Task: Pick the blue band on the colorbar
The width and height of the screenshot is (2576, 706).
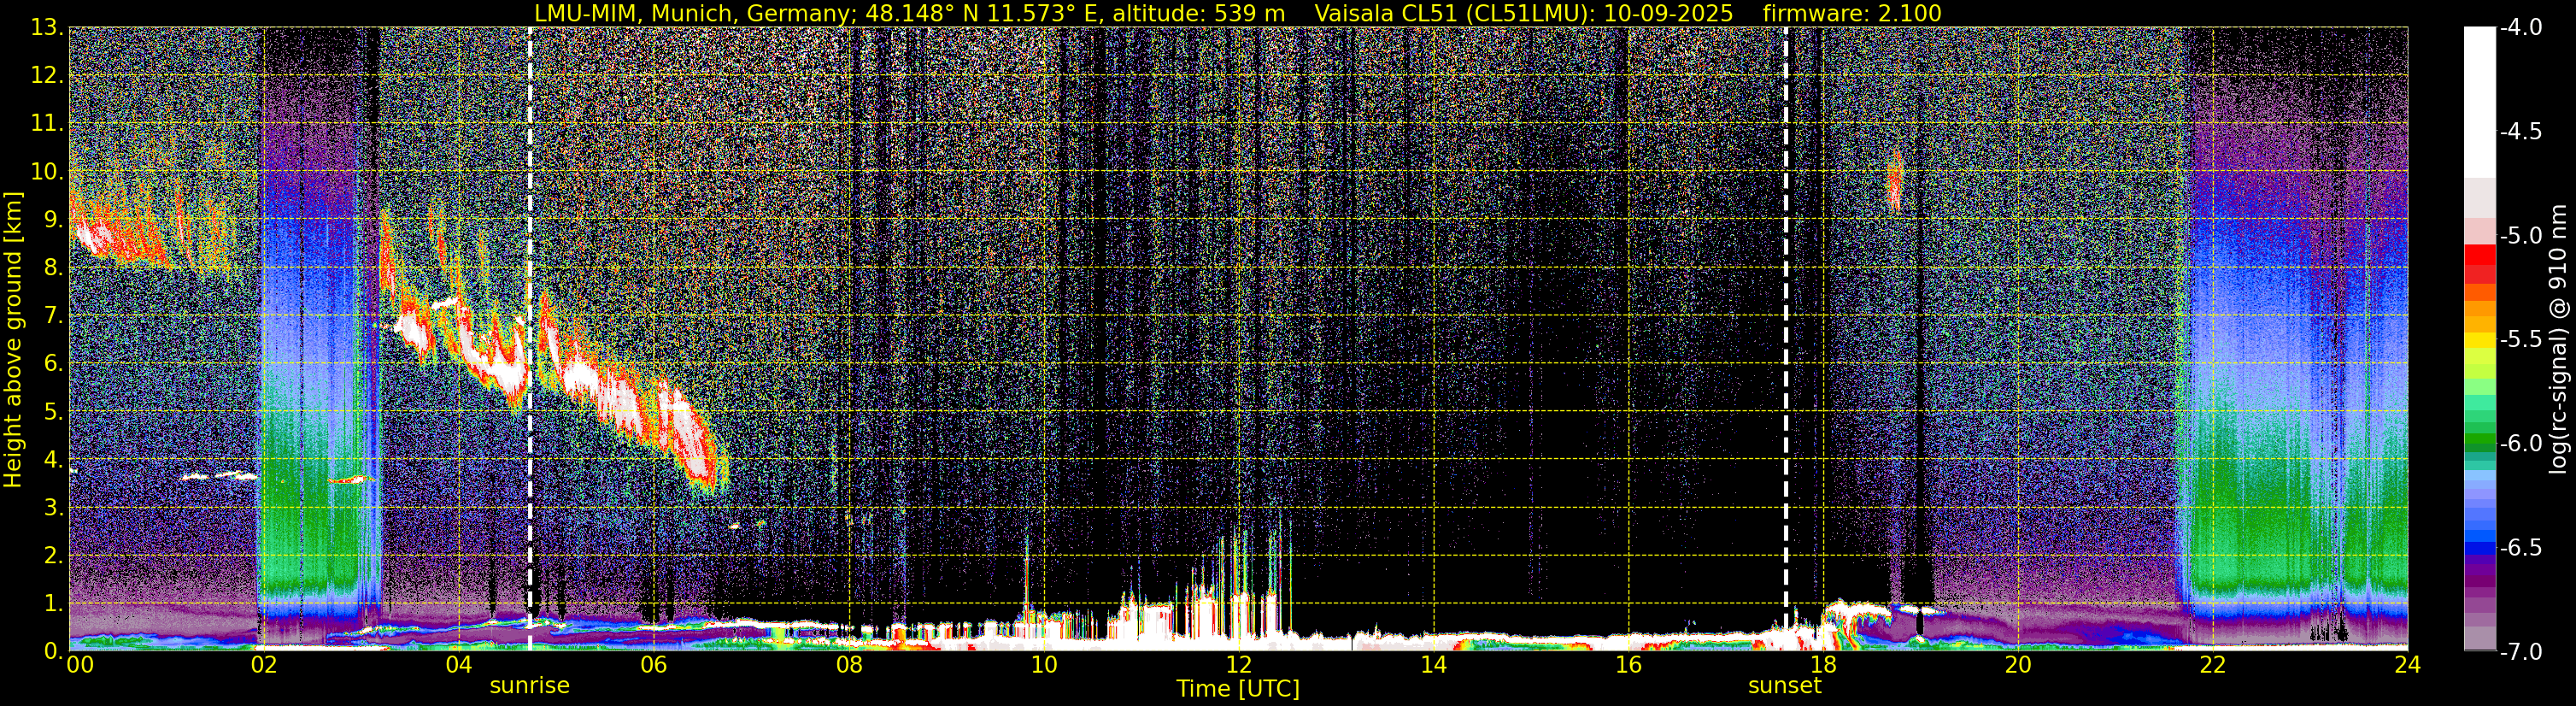Action: [x=2480, y=548]
